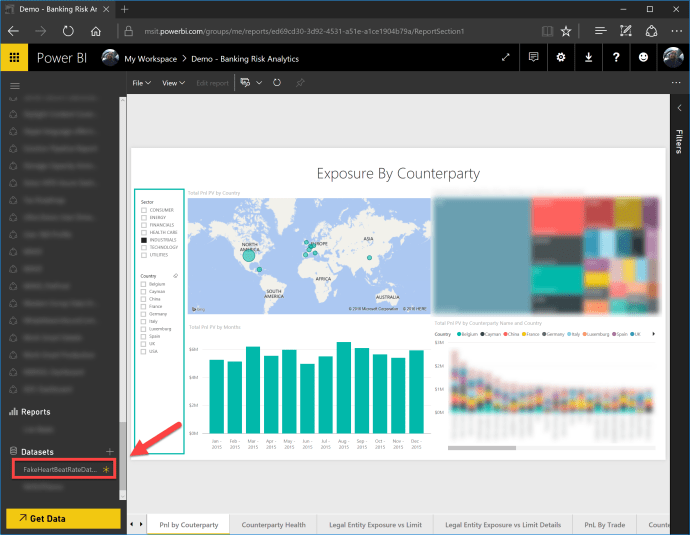This screenshot has height=535, width=690.
Task: Click the counterparty chart horizontal scrollbar
Action: tap(482, 448)
